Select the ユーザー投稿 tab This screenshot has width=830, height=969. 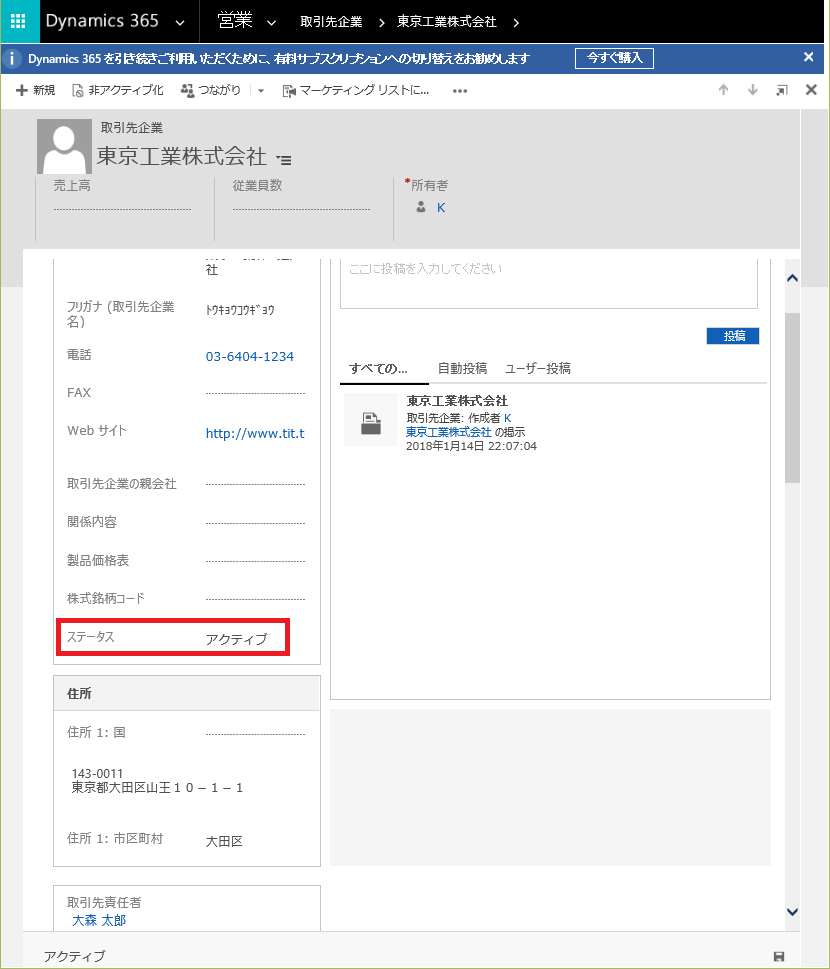click(538, 368)
